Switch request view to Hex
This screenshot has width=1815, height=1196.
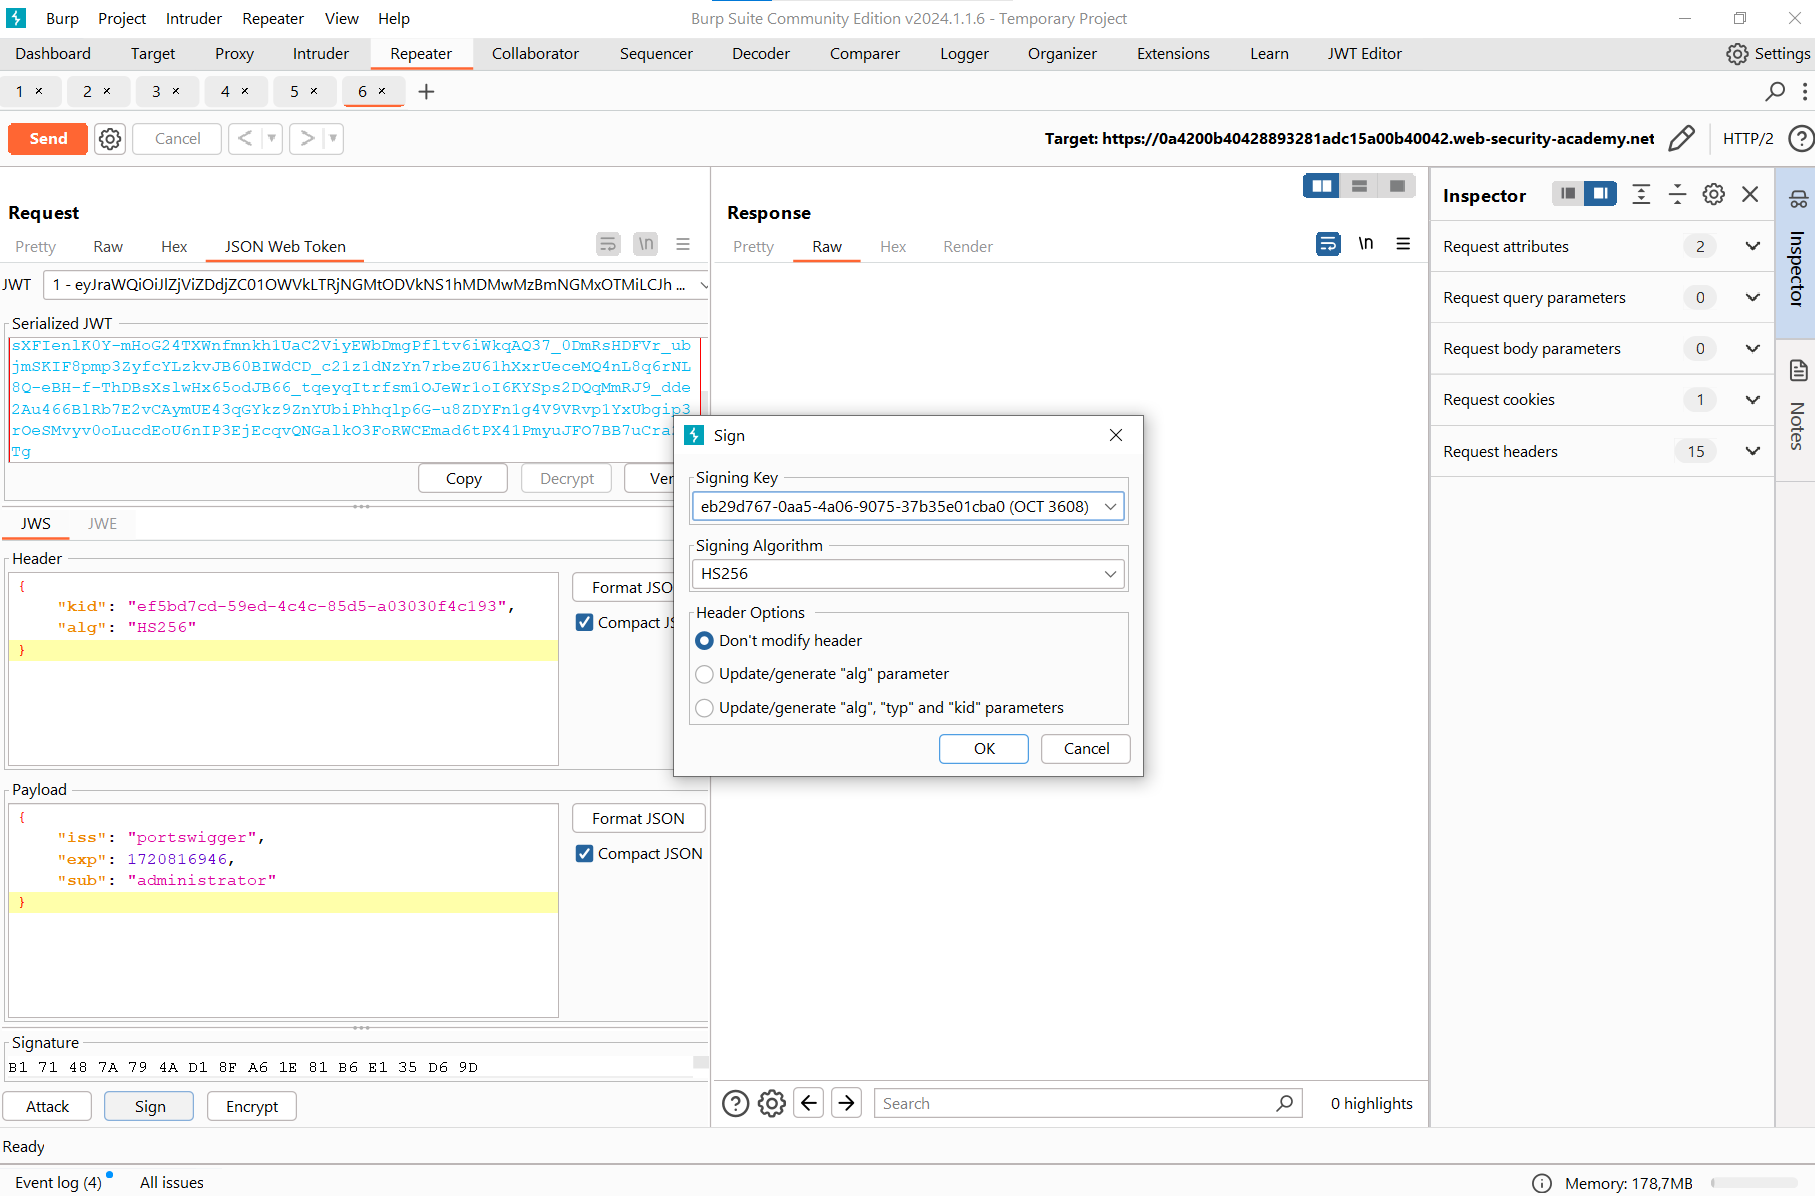point(174,246)
